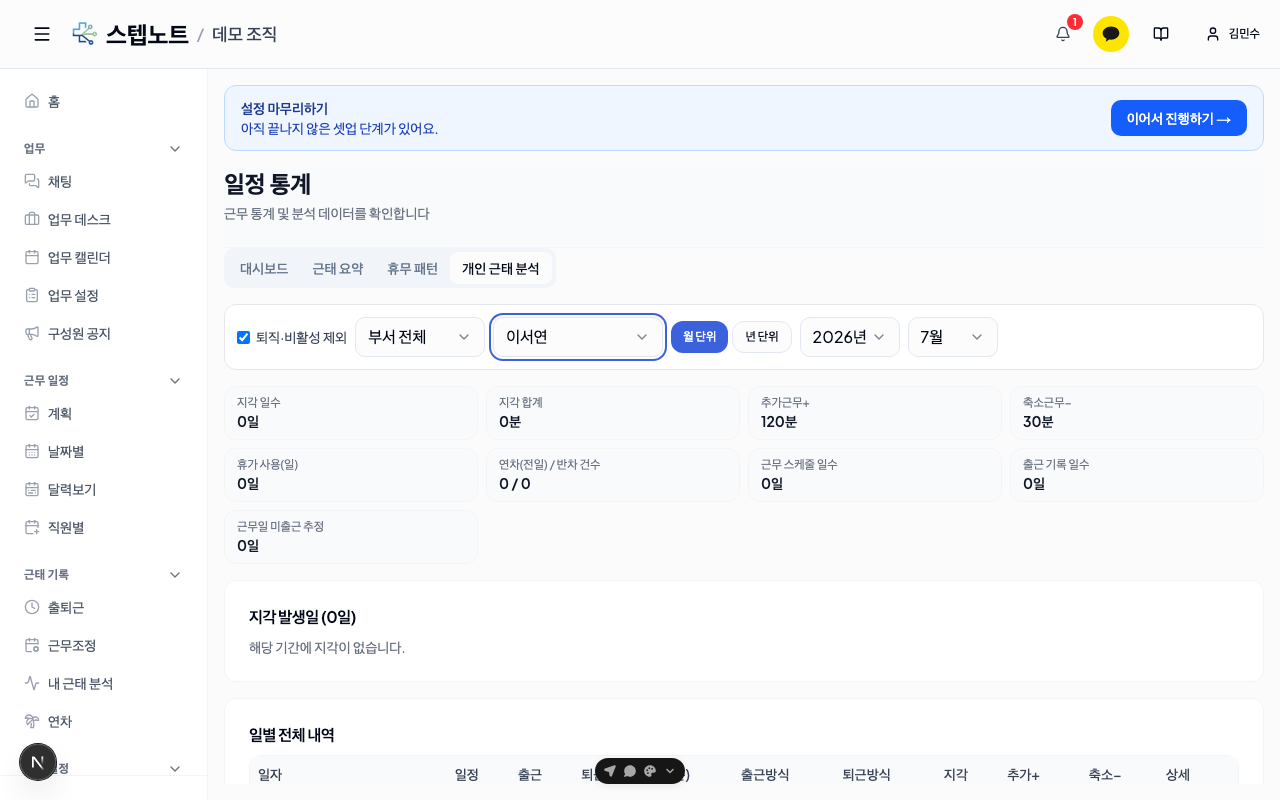
Task: Click the 출근 기록 일수 card
Action: (x=1137, y=475)
